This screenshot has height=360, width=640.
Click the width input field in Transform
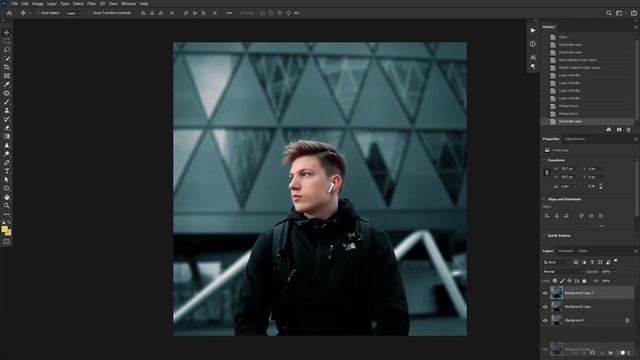coord(569,169)
